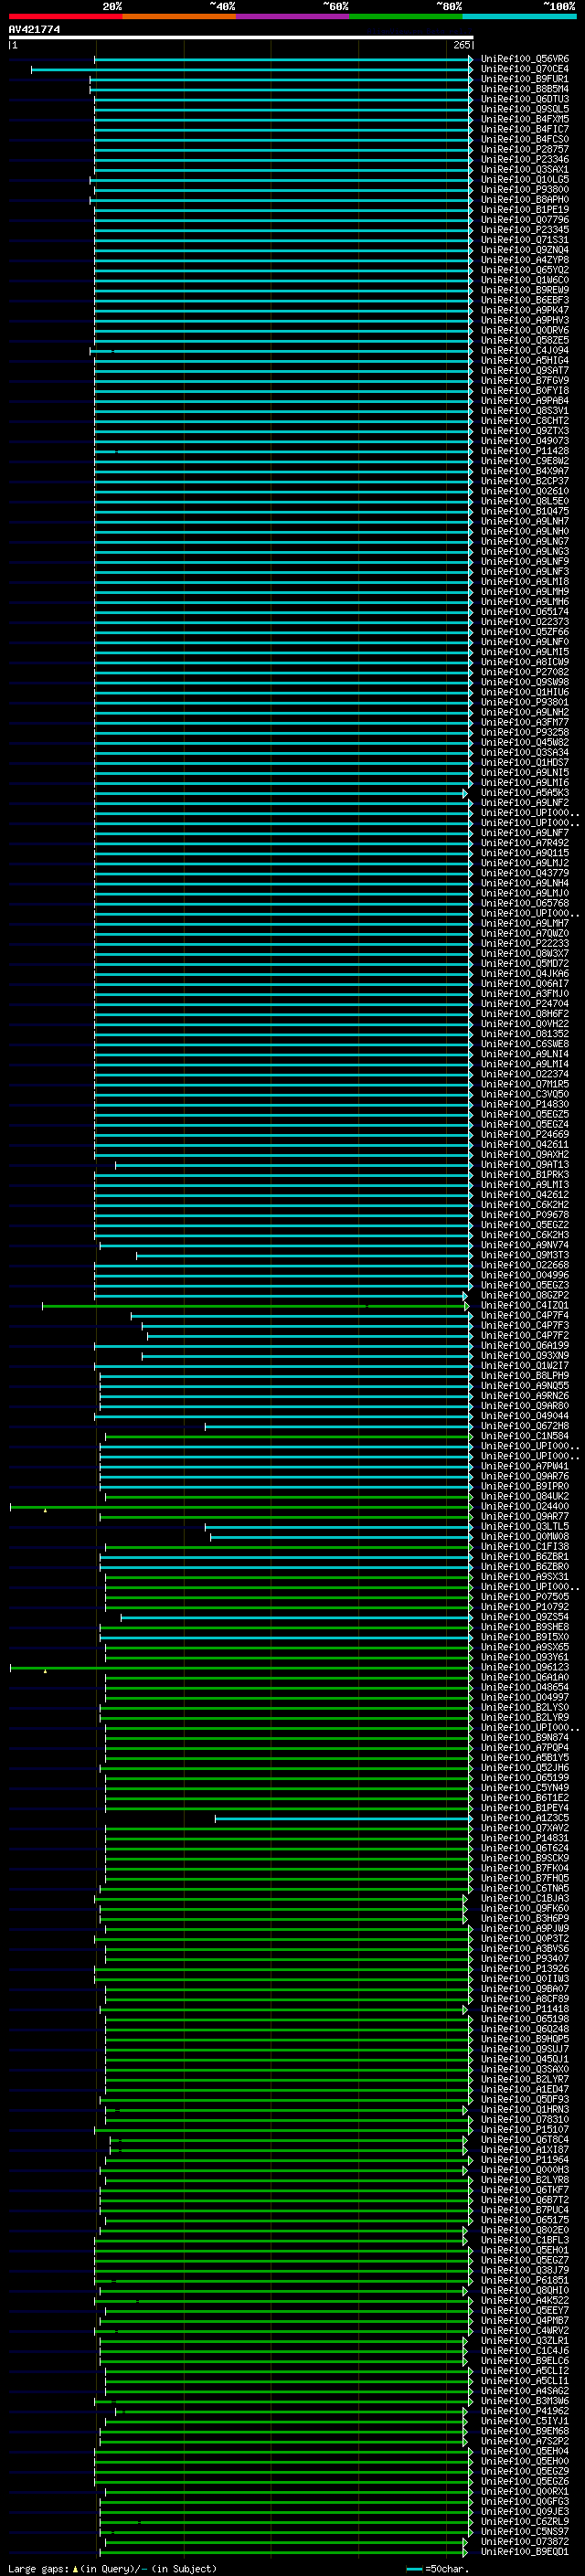
Task: Select the UniRef100_Q9M3T3 label
Action: click(524, 1255)
